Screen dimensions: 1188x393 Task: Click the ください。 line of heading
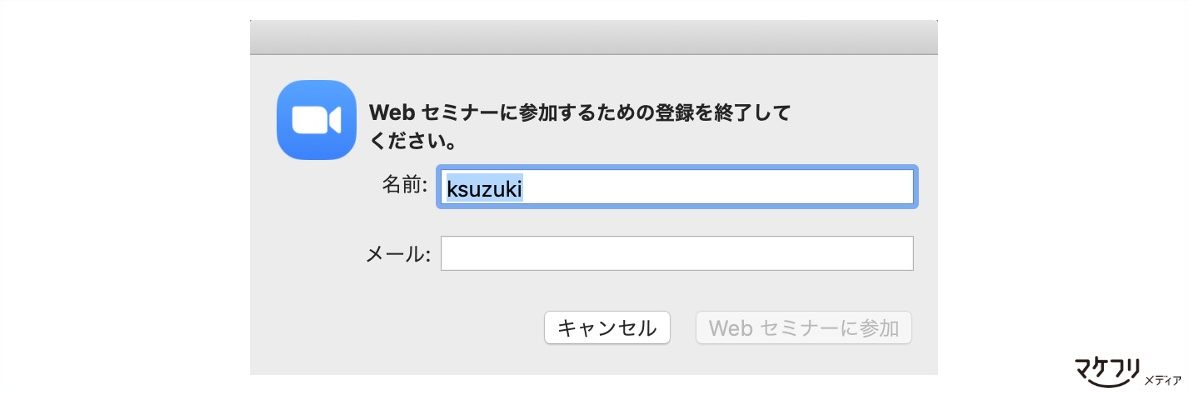[412, 141]
